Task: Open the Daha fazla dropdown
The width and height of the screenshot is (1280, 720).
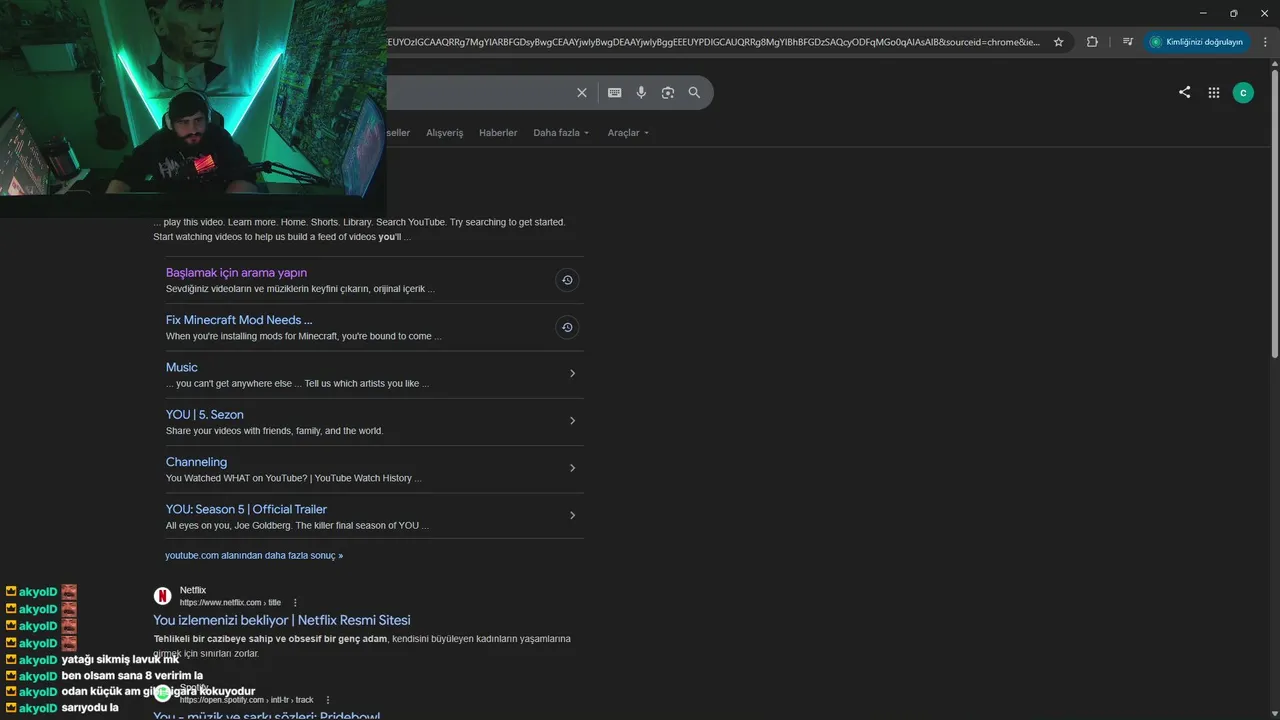Action: (x=561, y=133)
